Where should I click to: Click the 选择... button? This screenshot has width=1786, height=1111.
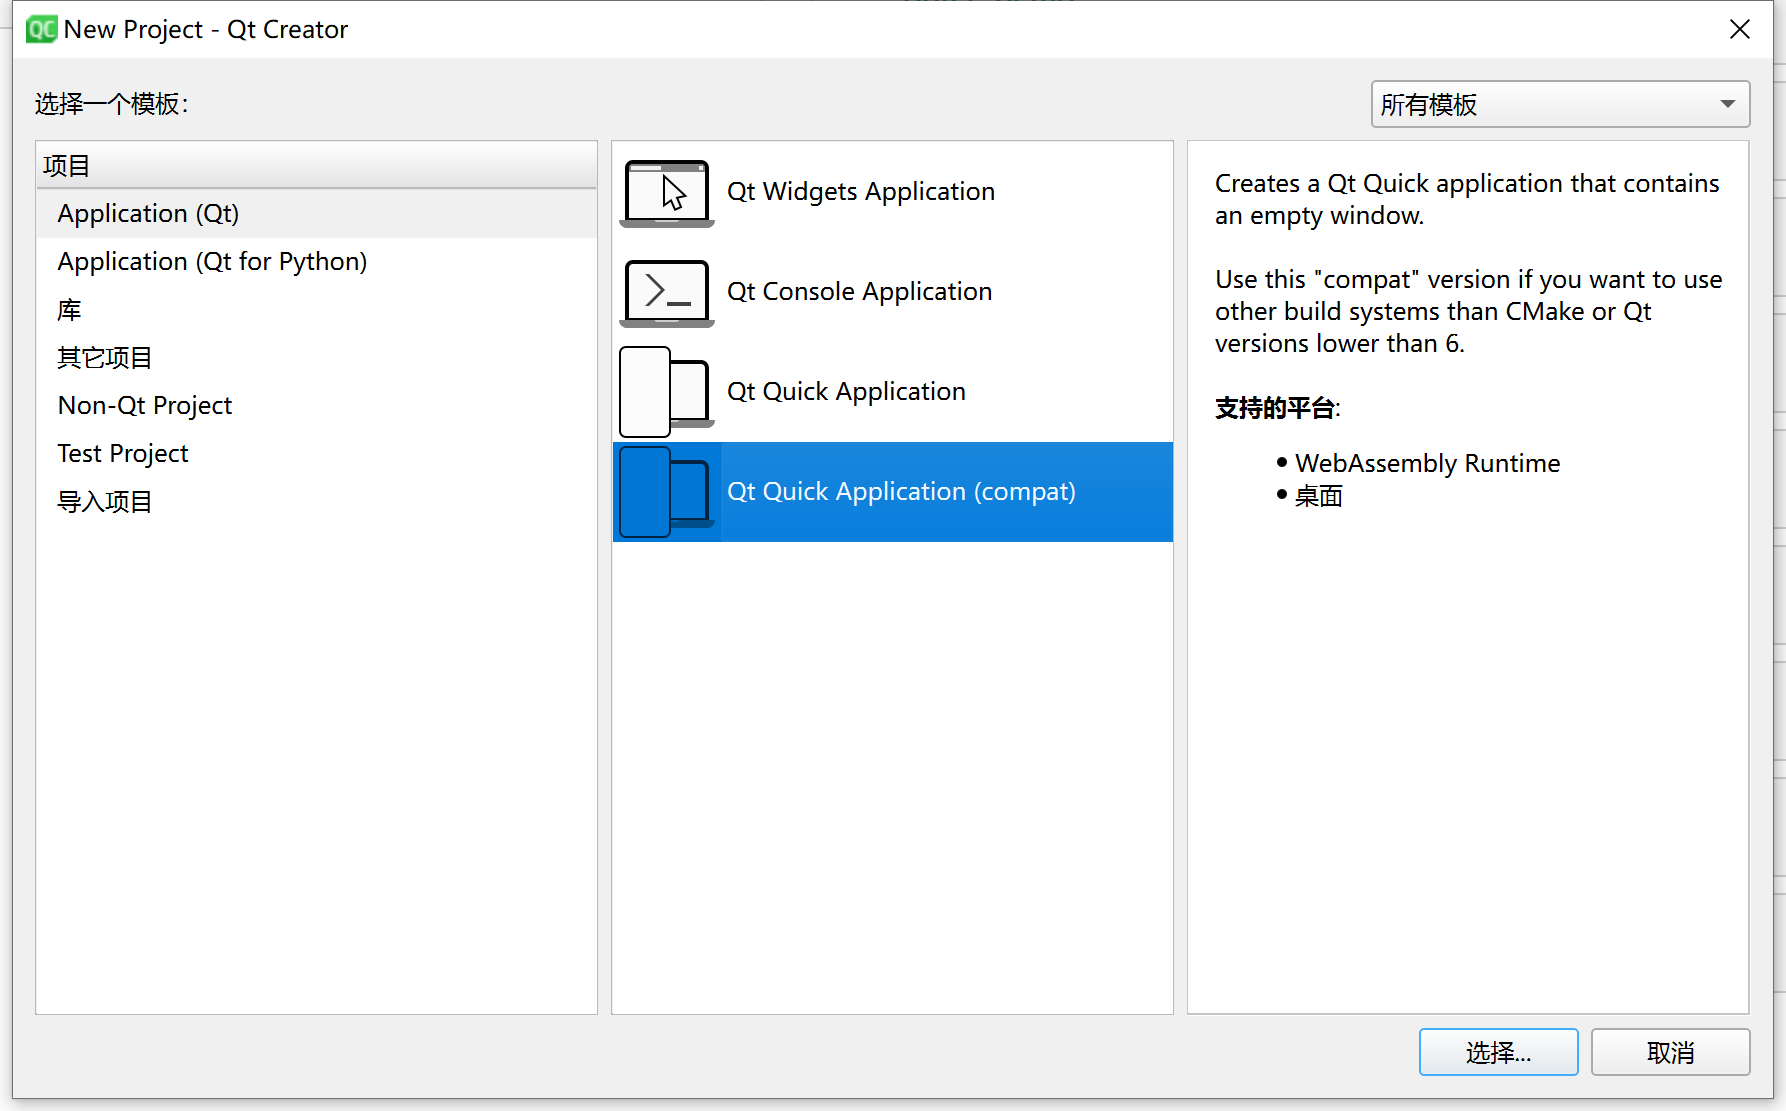point(1498,1052)
